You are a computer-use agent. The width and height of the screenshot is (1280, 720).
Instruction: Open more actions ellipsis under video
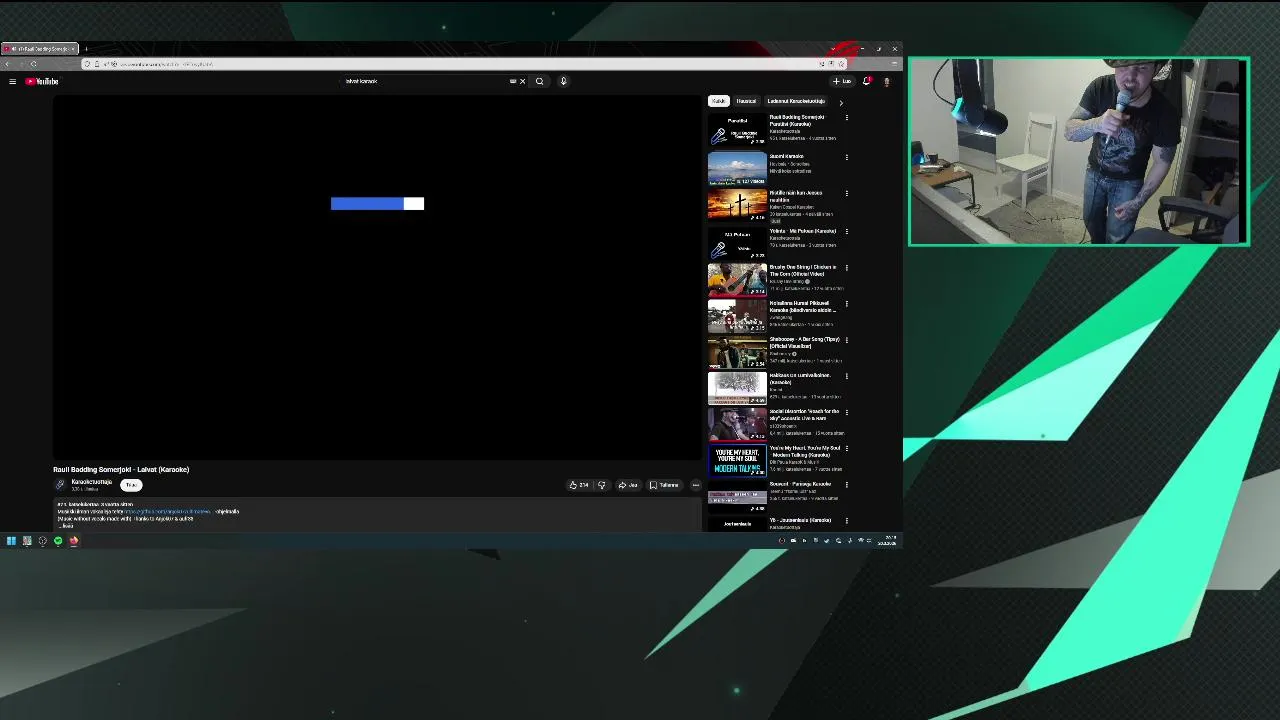click(696, 485)
